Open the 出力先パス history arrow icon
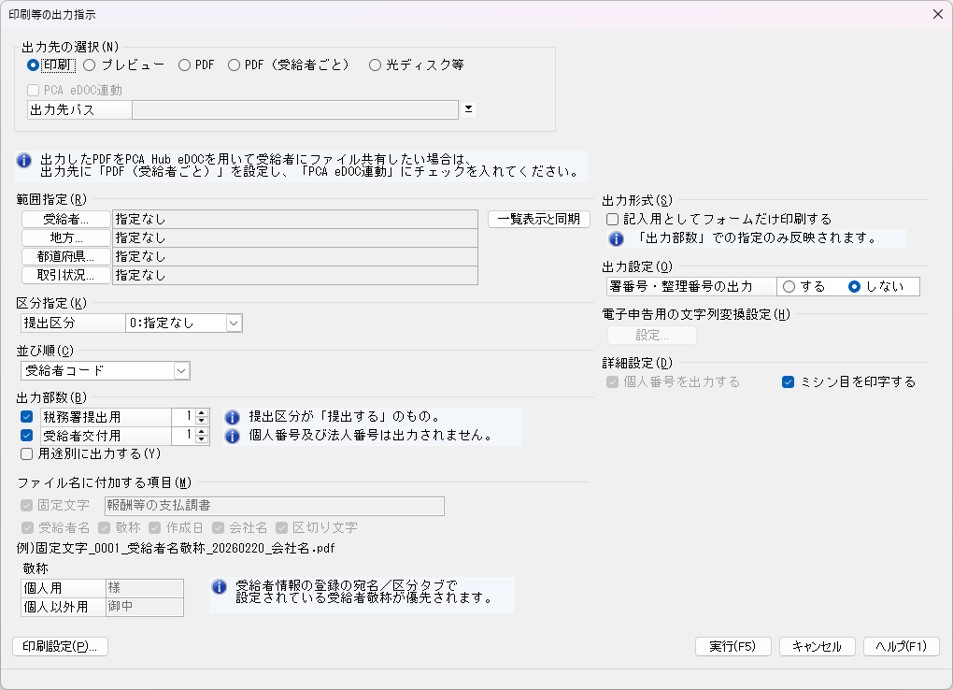This screenshot has width=953, height=690. tap(469, 109)
